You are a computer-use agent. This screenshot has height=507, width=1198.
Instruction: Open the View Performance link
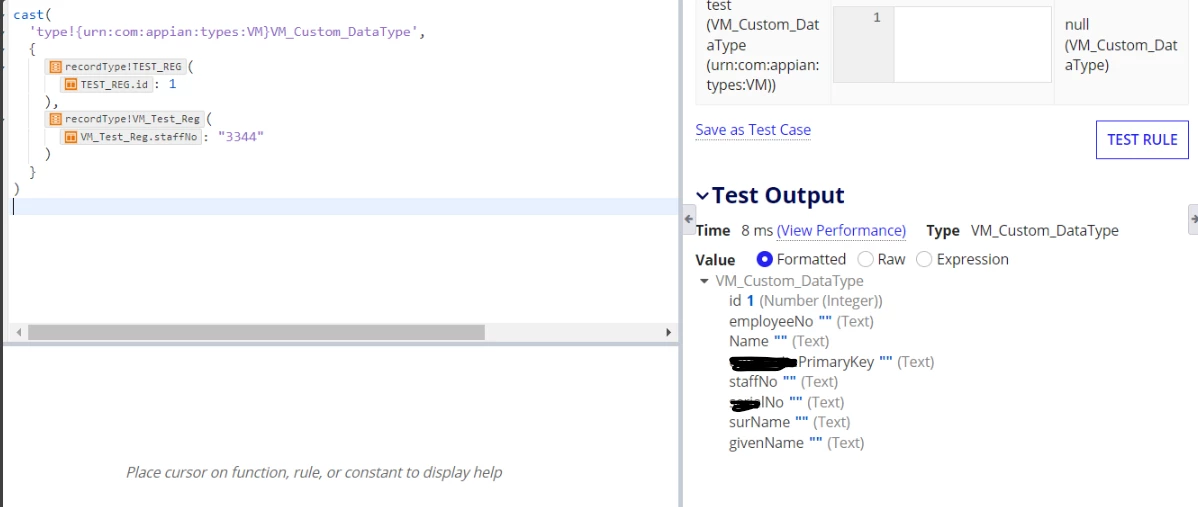click(x=841, y=231)
